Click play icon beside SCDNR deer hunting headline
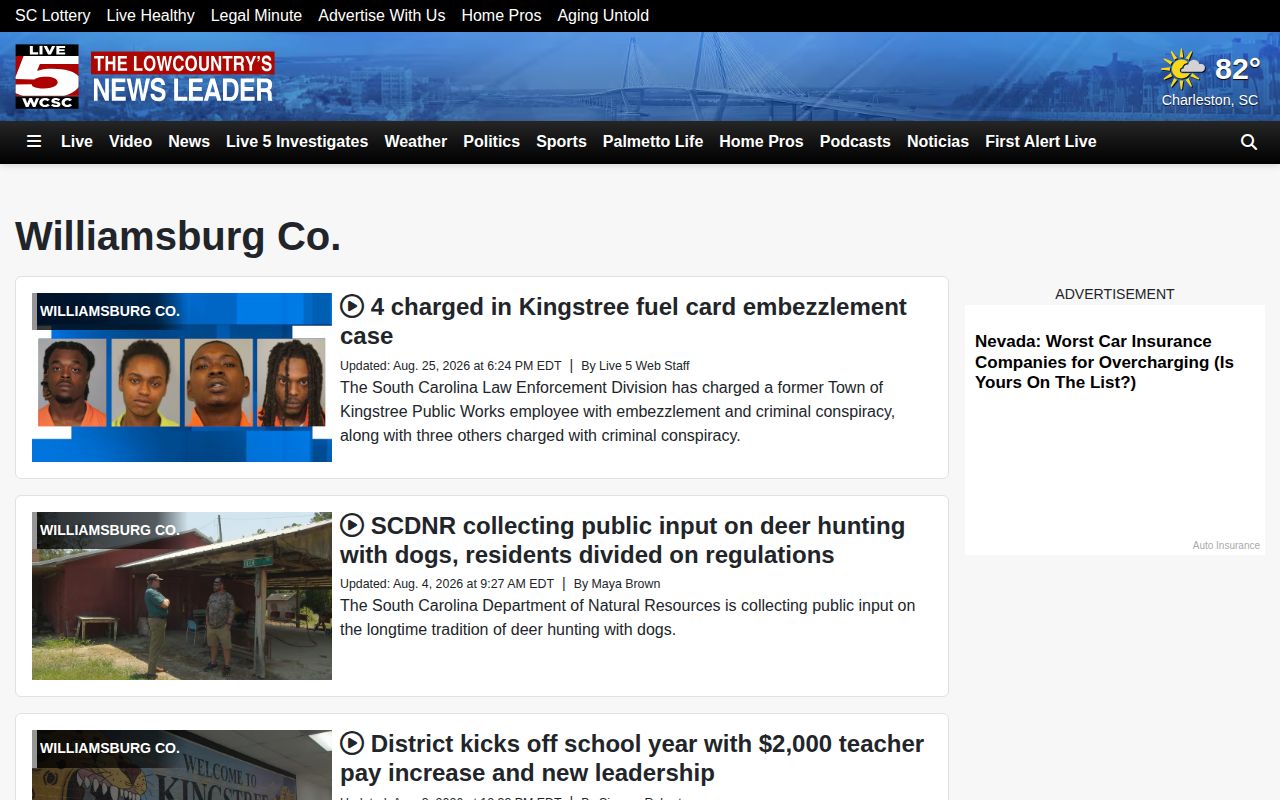This screenshot has height=800, width=1280. point(352,525)
